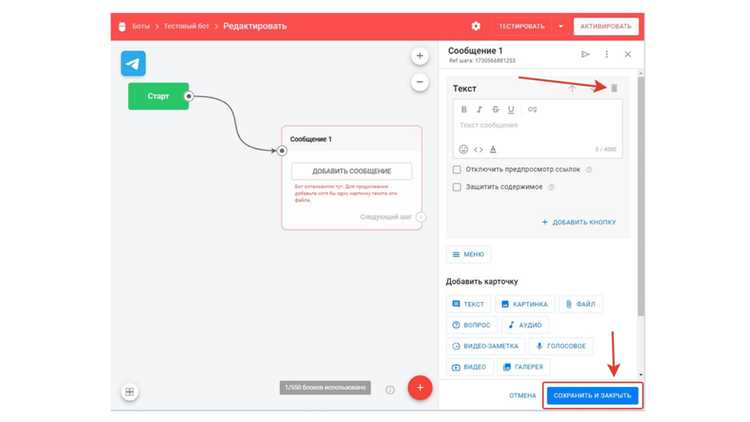Click the Telegram channel icon

coord(133,64)
